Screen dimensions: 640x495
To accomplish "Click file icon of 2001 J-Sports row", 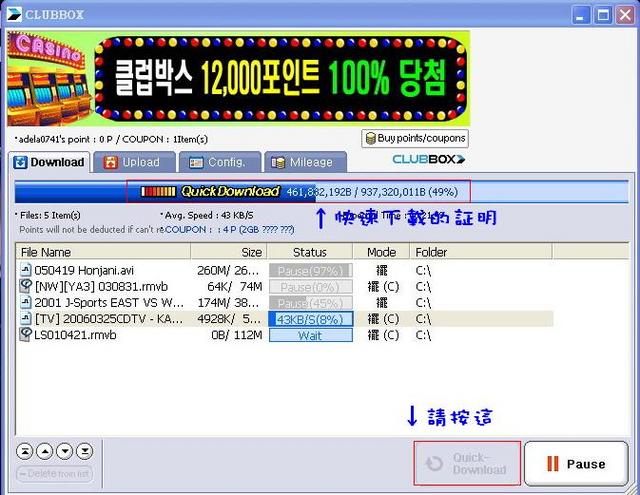I will (26, 302).
